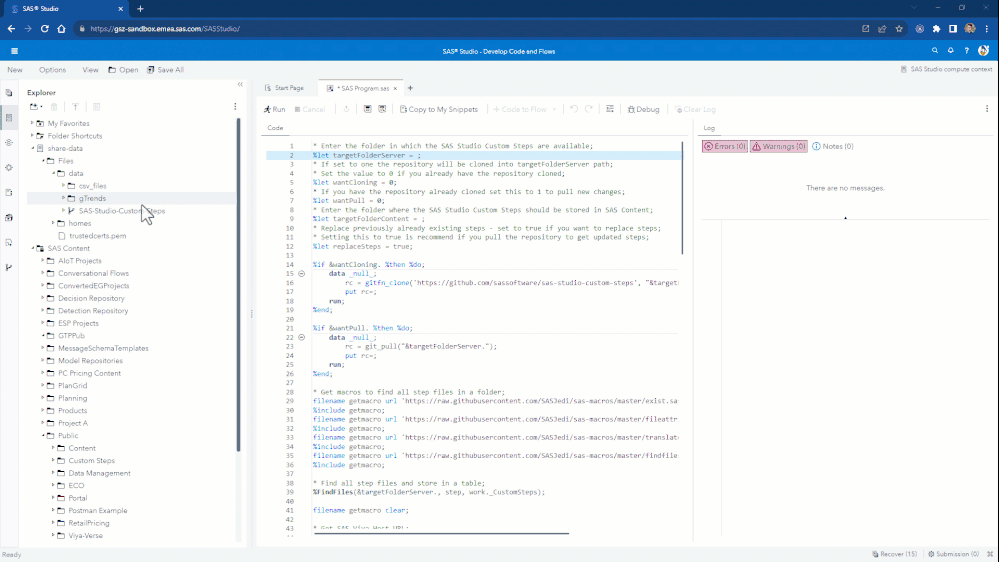Click Save All in the top toolbar
This screenshot has width=999, height=562.
165,70
